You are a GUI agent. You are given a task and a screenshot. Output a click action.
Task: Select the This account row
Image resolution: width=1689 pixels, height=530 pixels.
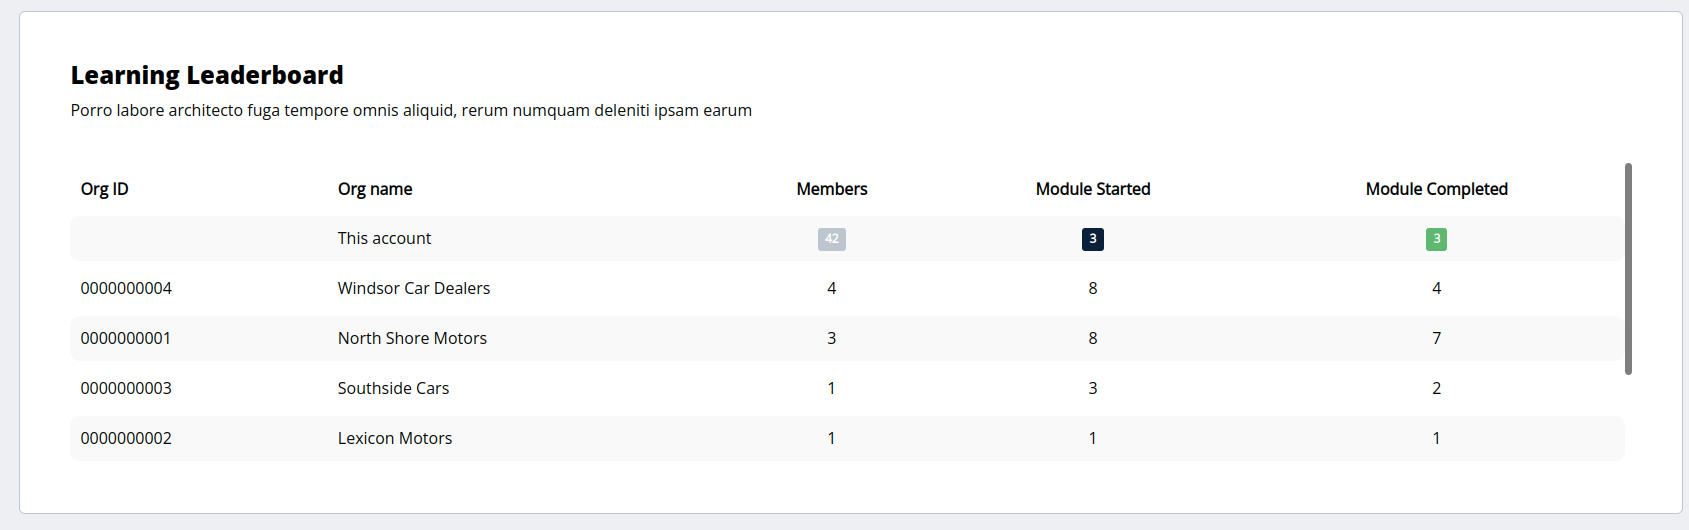pos(847,238)
